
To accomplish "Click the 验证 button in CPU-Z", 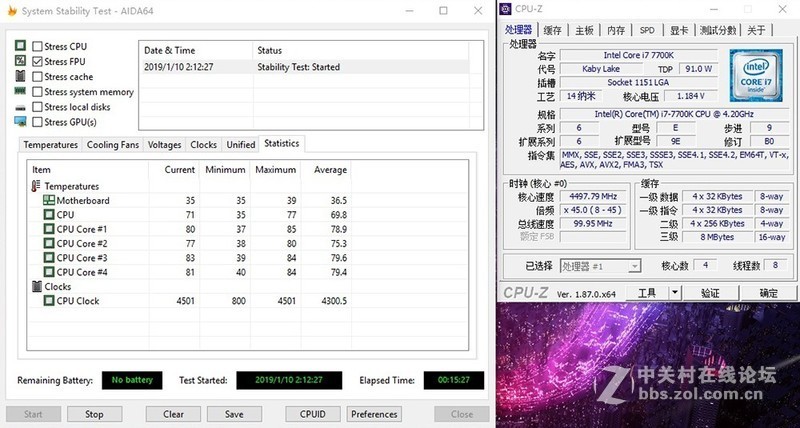I will click(710, 293).
